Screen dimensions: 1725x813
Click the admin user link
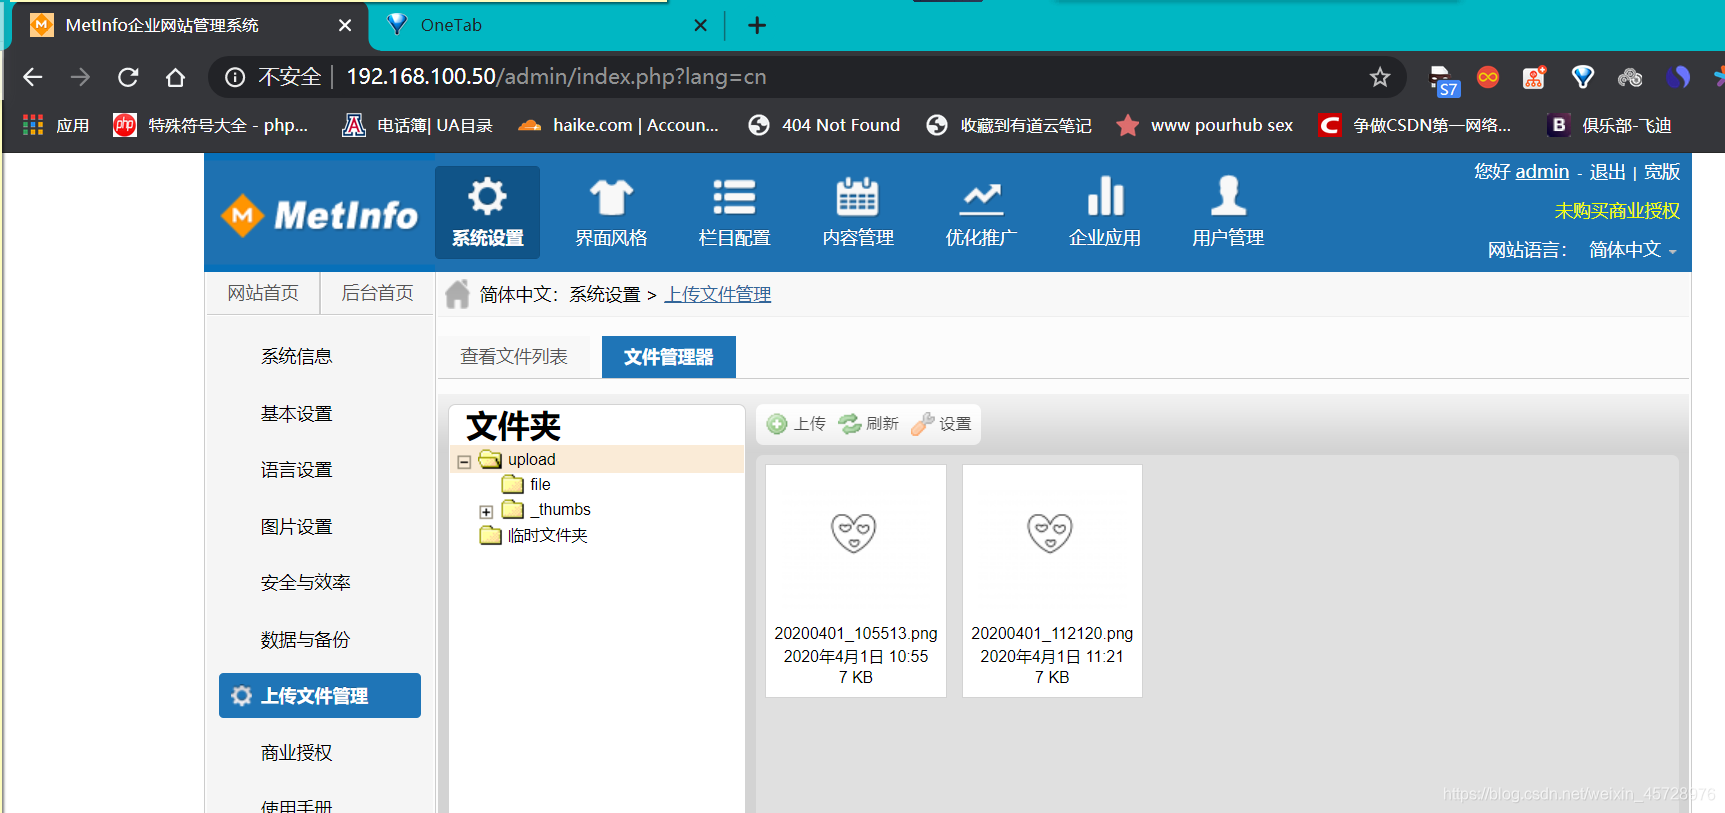click(1542, 171)
